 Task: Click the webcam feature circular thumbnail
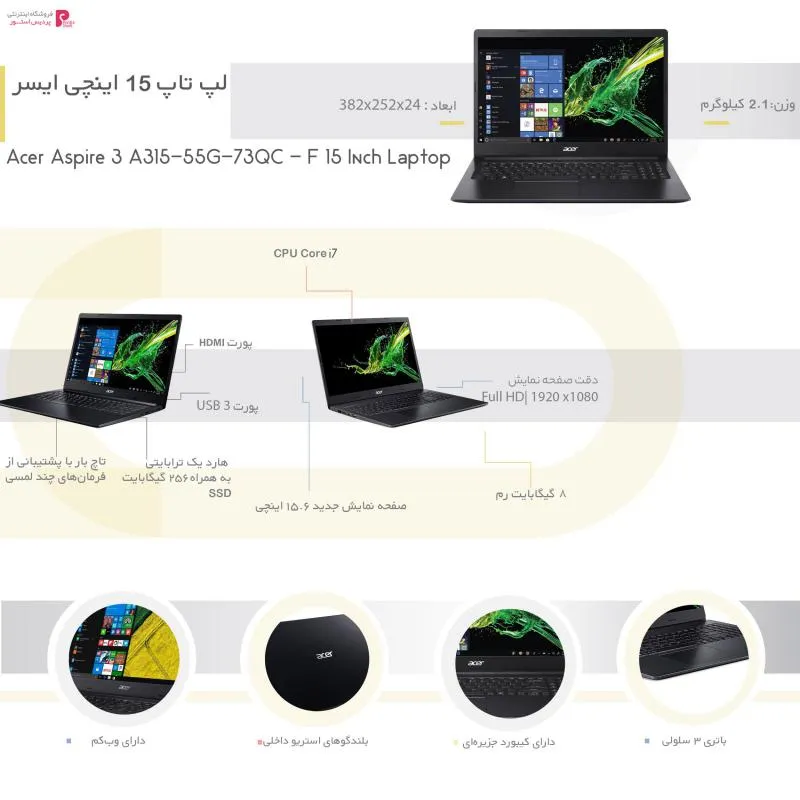(124, 660)
